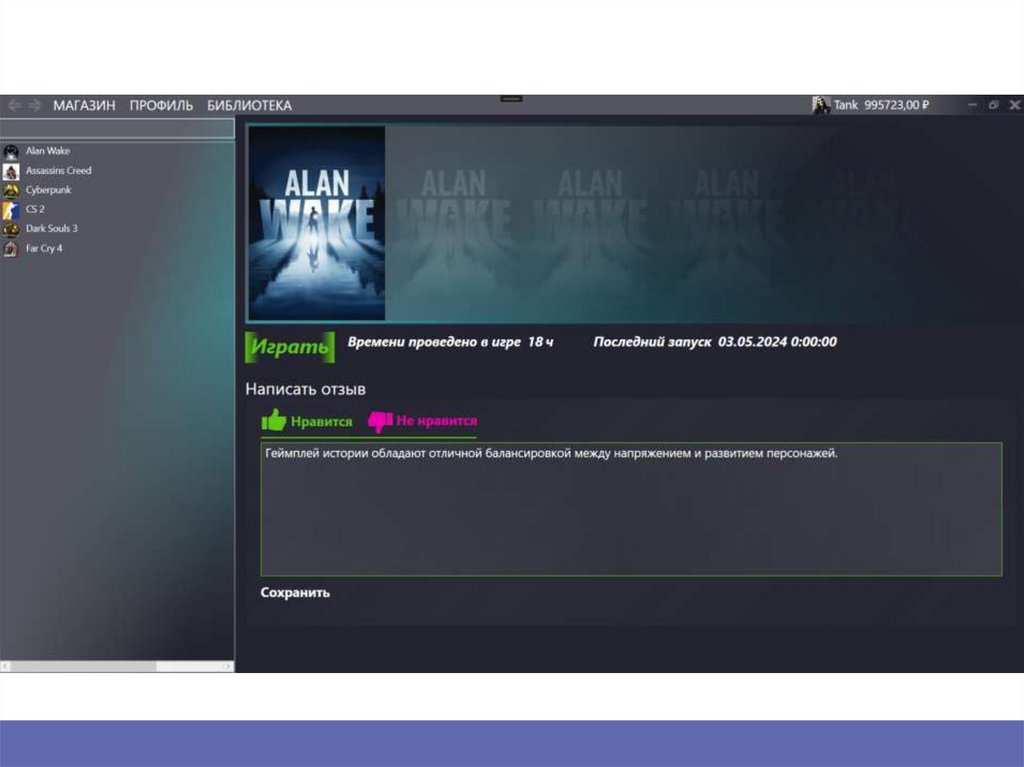Close the launcher window
Image resolution: width=1024 pixels, height=767 pixels.
[1015, 105]
